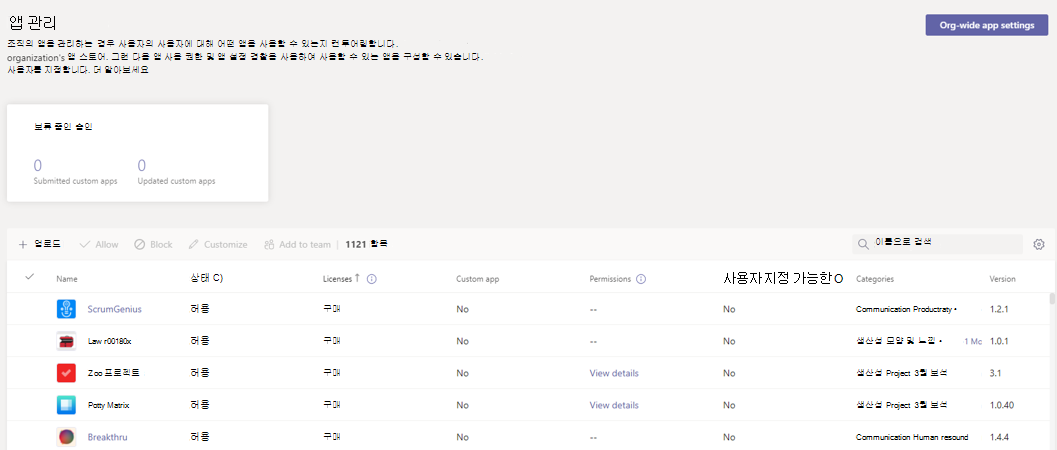Open table column settings gear
This screenshot has height=450, width=1057.
(1039, 245)
